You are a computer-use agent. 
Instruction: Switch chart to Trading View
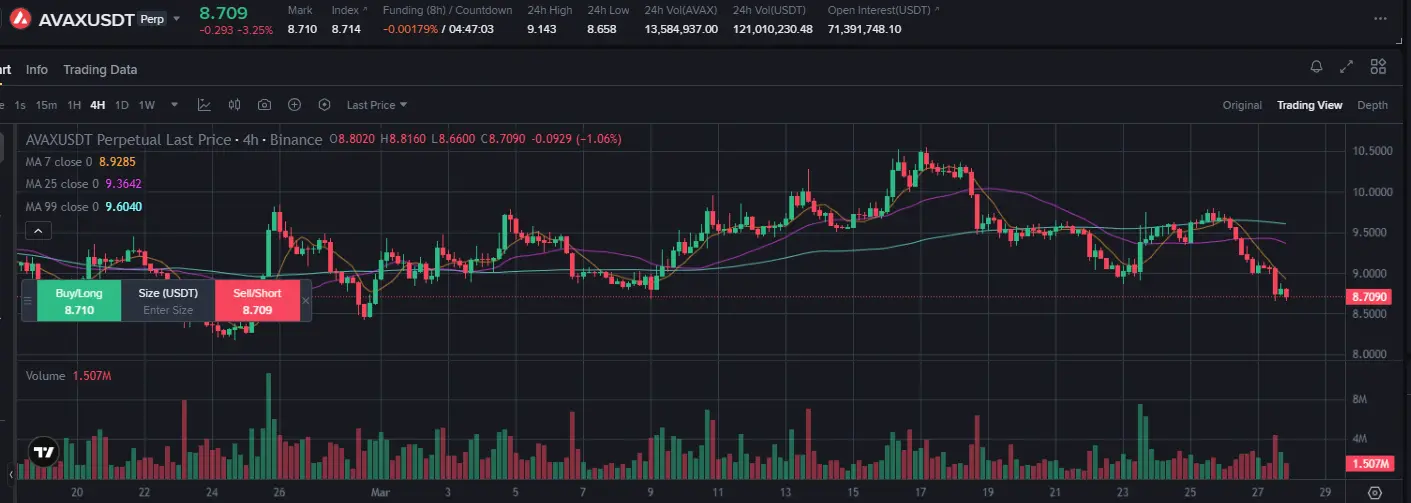click(1309, 105)
